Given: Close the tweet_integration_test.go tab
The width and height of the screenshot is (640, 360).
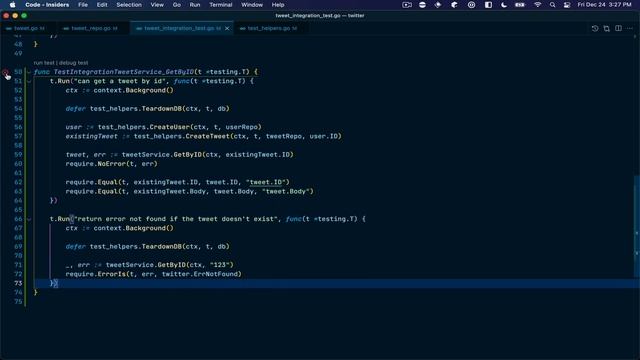Looking at the screenshot, I should coord(227,28).
